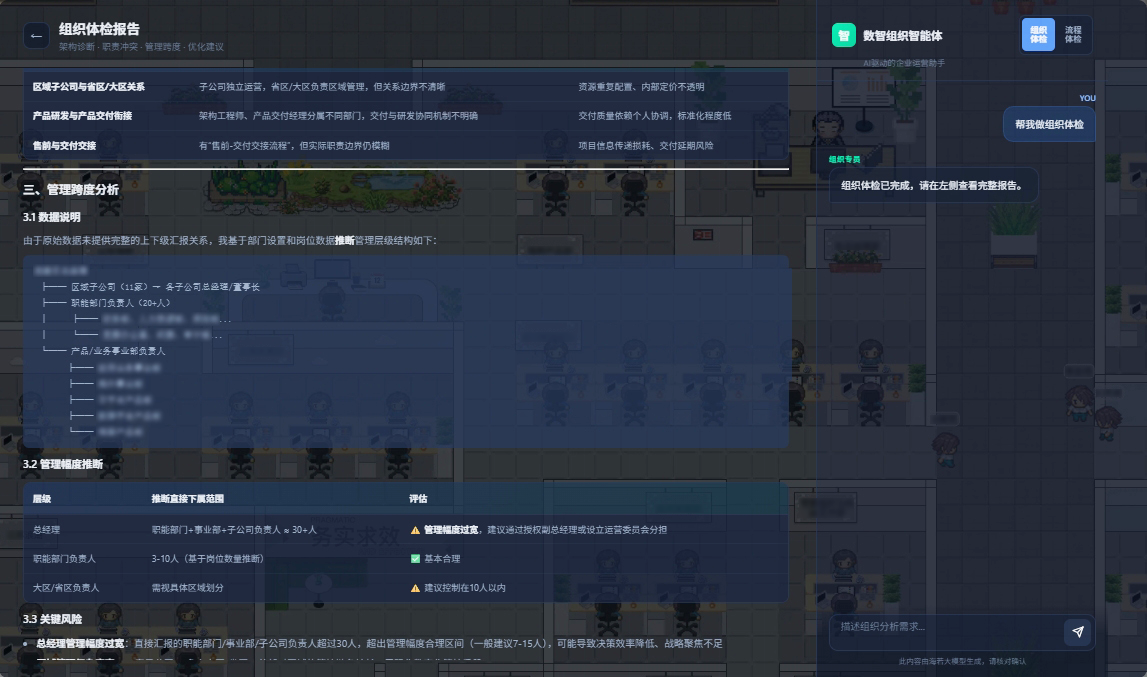Viewport: 1147px width, 677px height.
Task: Switch to the 组织体检 tab
Action: pos(1038,35)
